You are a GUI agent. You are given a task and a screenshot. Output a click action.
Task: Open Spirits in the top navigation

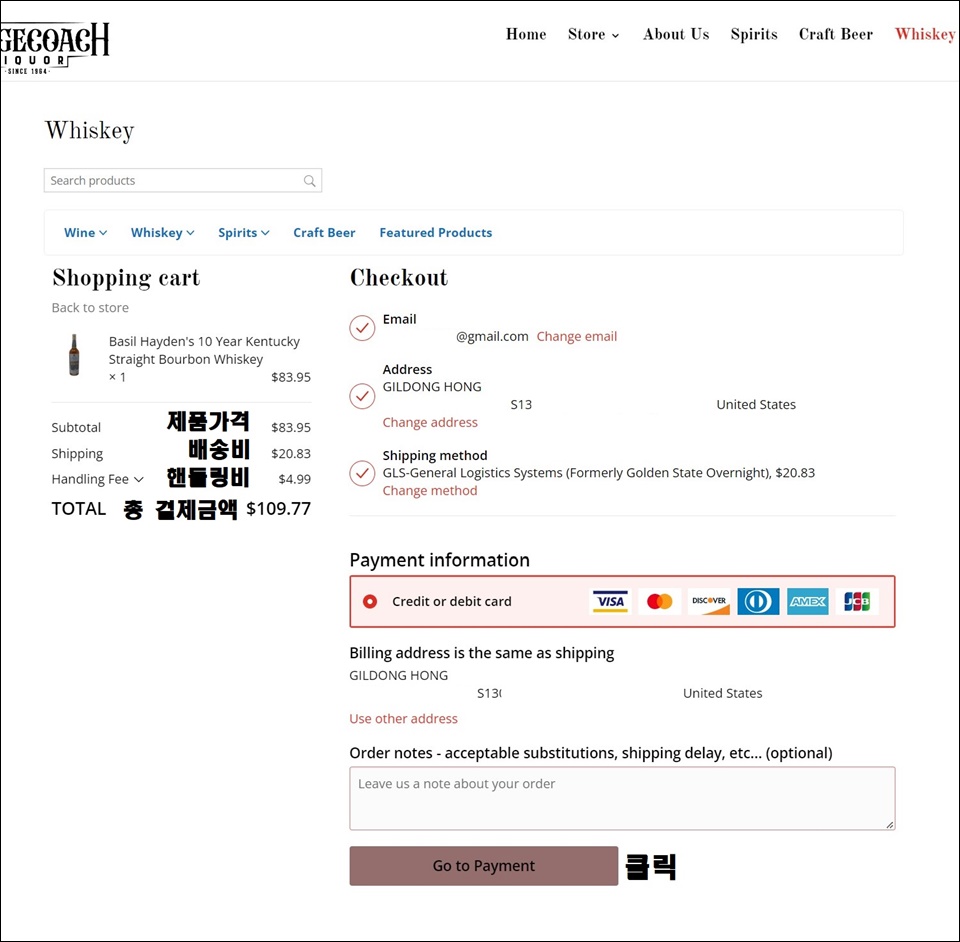pos(754,34)
